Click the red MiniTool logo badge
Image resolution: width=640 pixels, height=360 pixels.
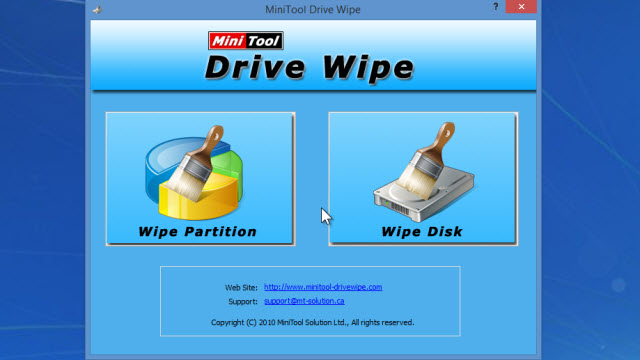[246, 40]
